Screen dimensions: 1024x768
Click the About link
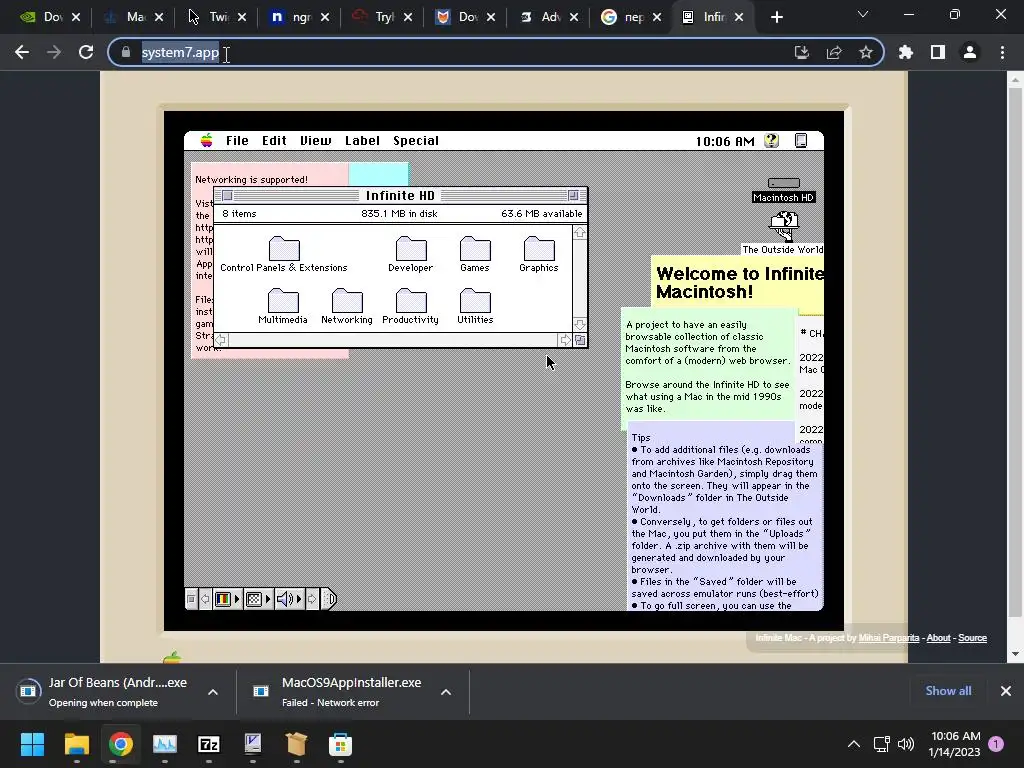click(x=938, y=638)
